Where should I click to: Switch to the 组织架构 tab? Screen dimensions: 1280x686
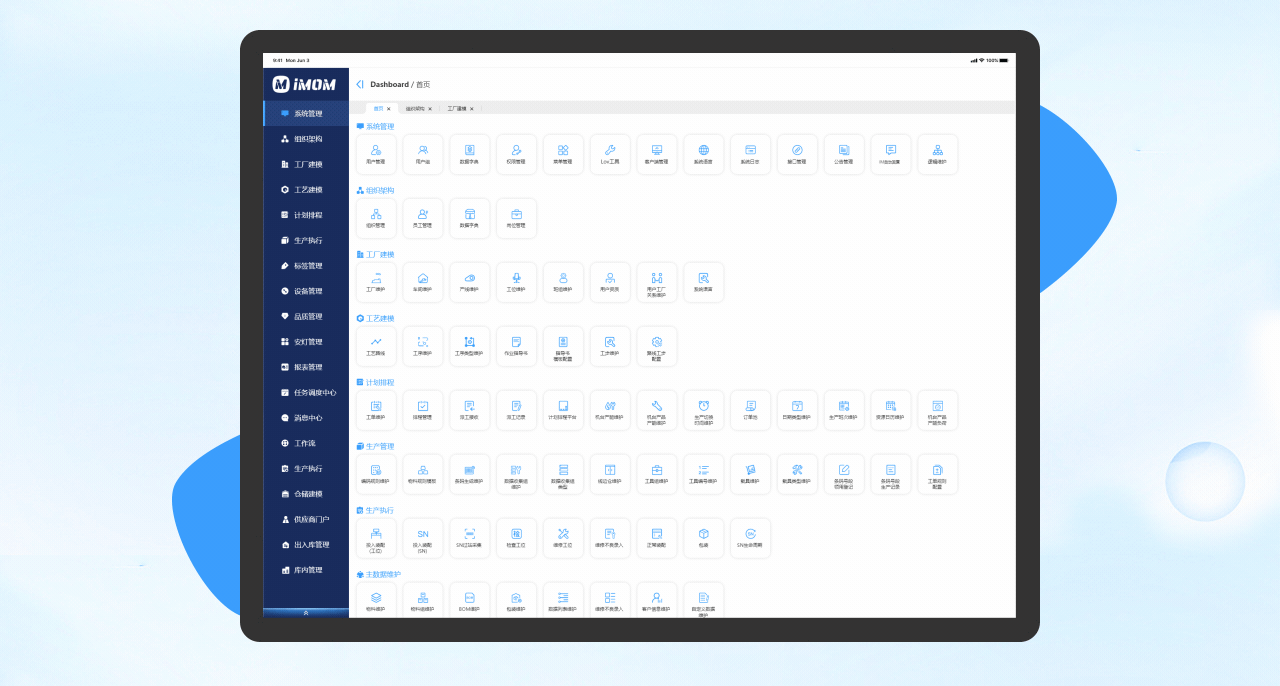[x=415, y=108]
